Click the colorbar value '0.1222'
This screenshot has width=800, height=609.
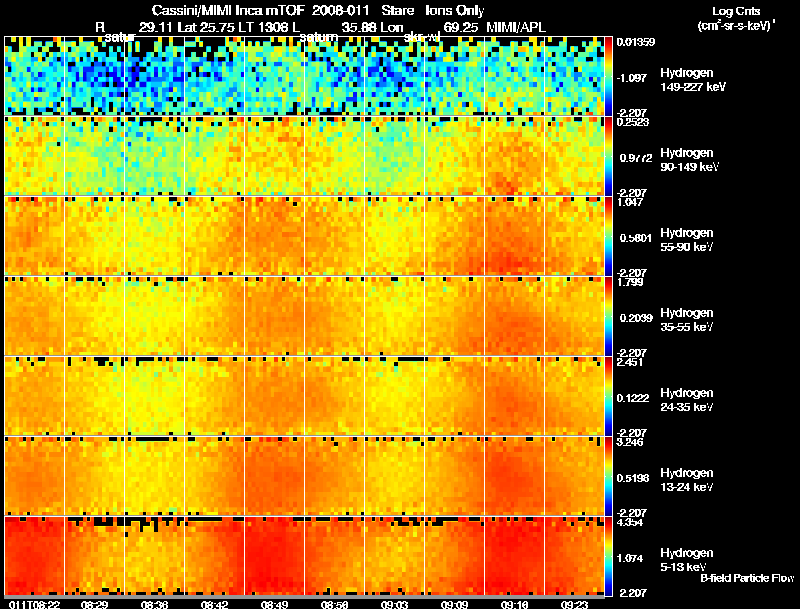pos(633,398)
